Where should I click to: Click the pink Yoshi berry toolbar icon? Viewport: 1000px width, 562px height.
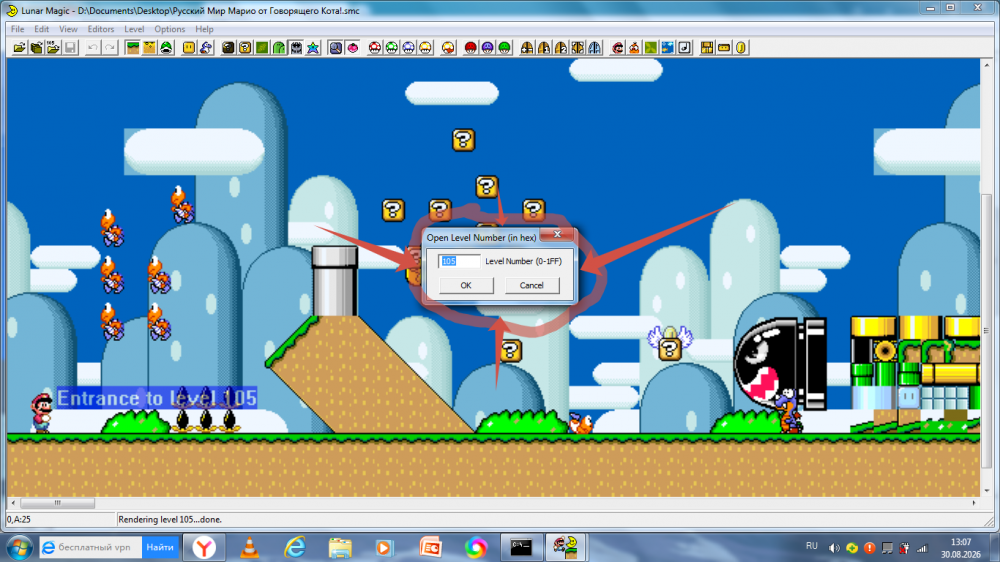point(353,48)
